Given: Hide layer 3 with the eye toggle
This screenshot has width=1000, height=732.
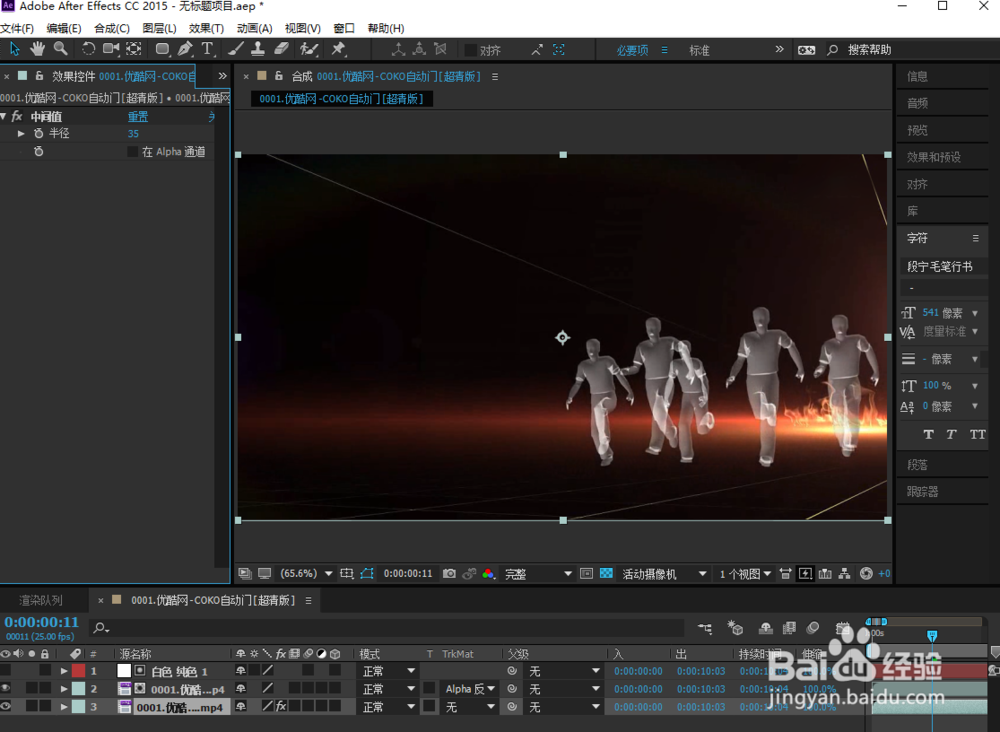Looking at the screenshot, I should point(6,706).
